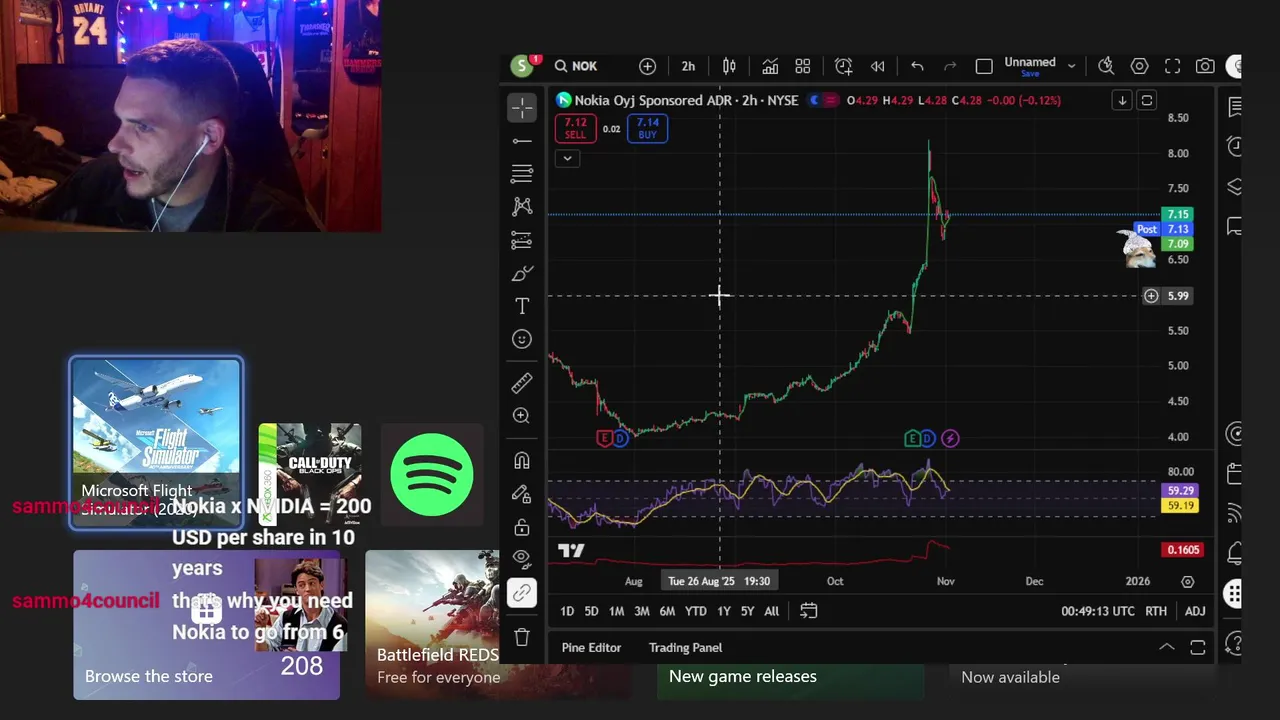Image resolution: width=1280 pixels, height=720 pixels.
Task: Toggle ADJ adjusted data
Action: [x=1195, y=611]
